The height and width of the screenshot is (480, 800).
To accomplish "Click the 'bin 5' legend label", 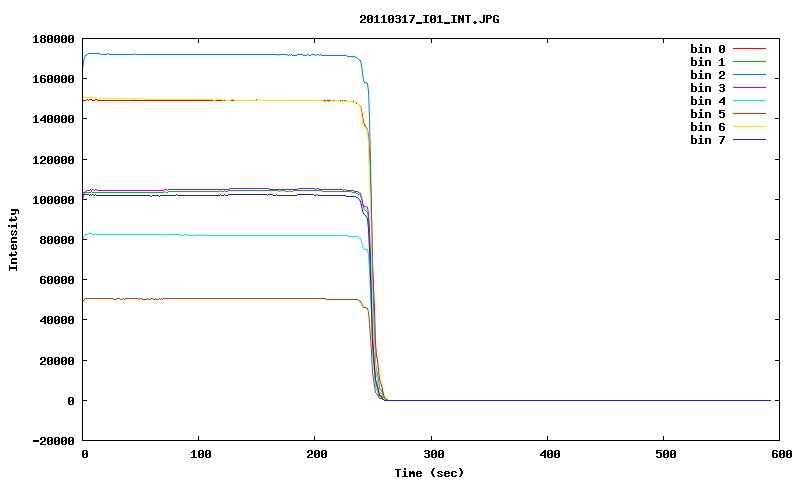I will pos(708,114).
